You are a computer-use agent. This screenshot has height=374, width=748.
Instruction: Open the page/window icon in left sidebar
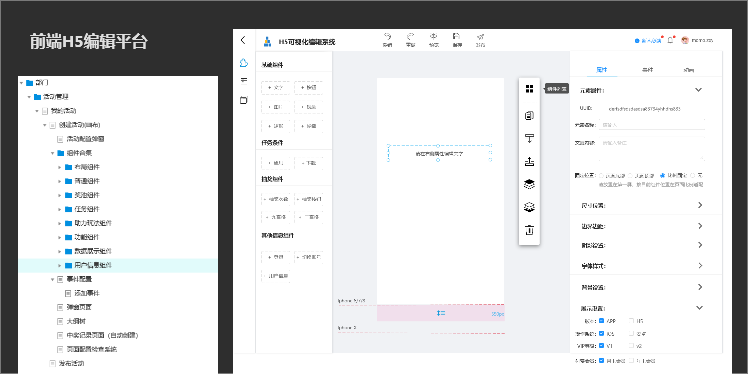(244, 100)
